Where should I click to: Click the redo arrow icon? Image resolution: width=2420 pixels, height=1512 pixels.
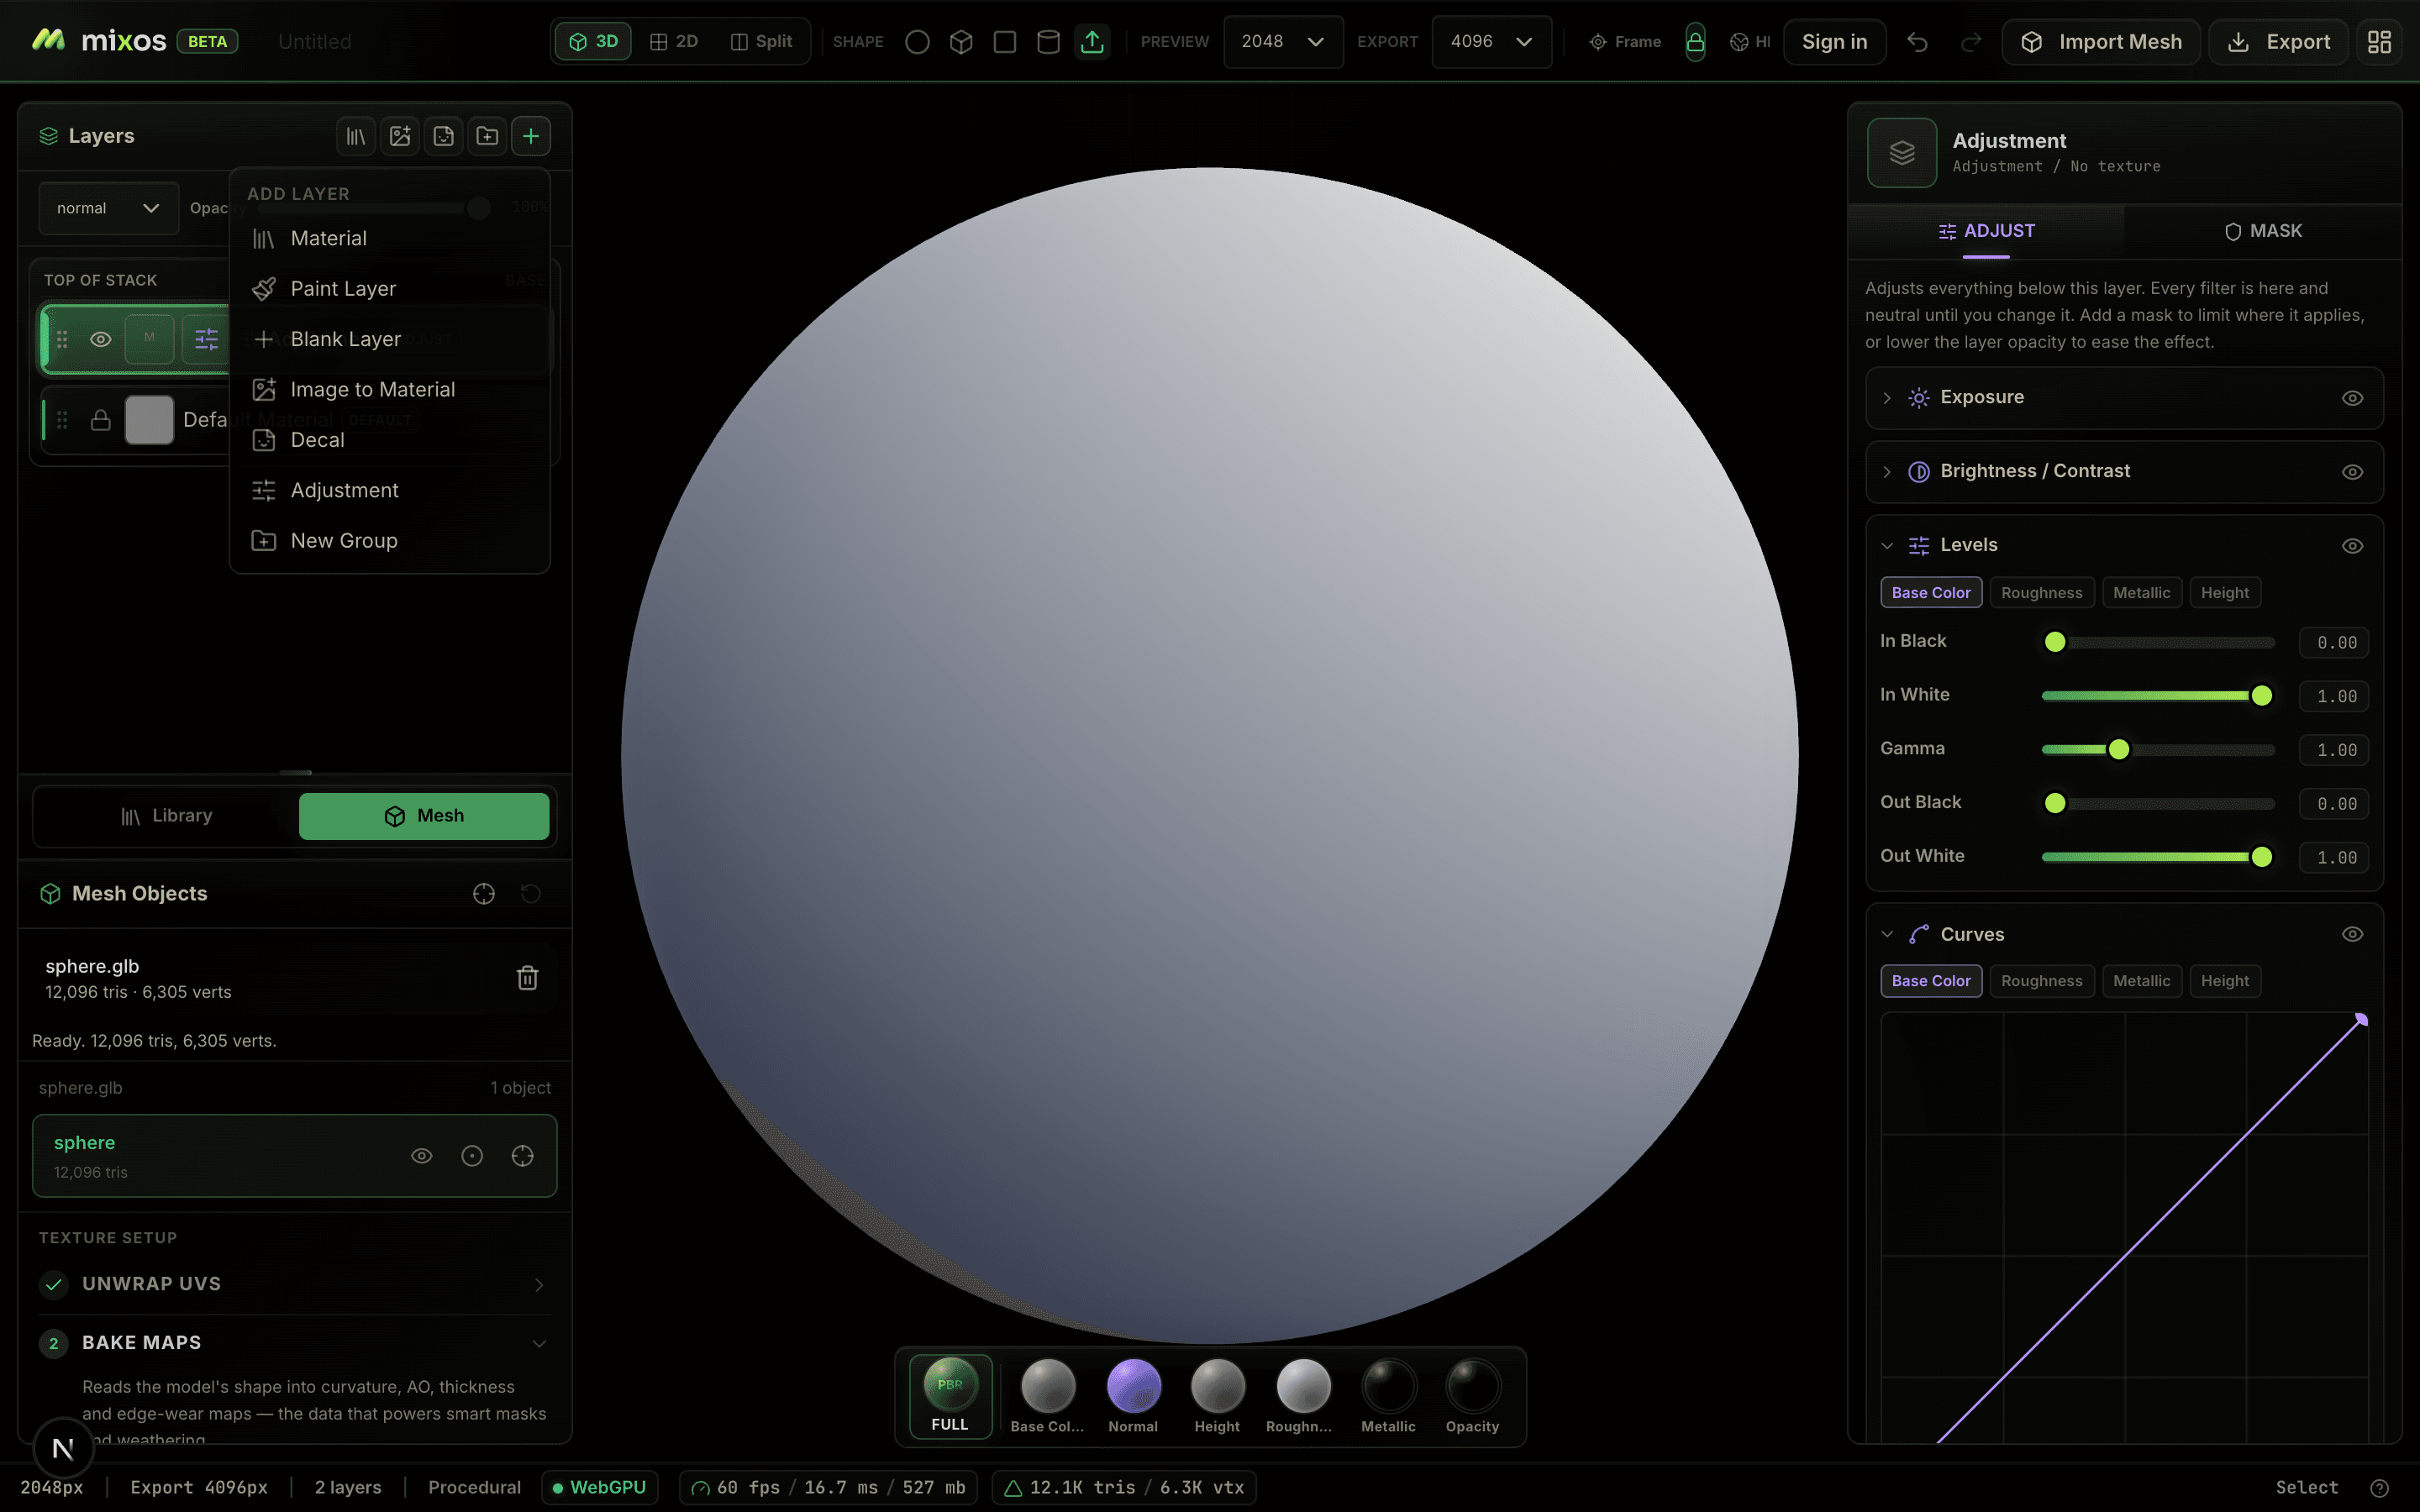(x=1971, y=42)
